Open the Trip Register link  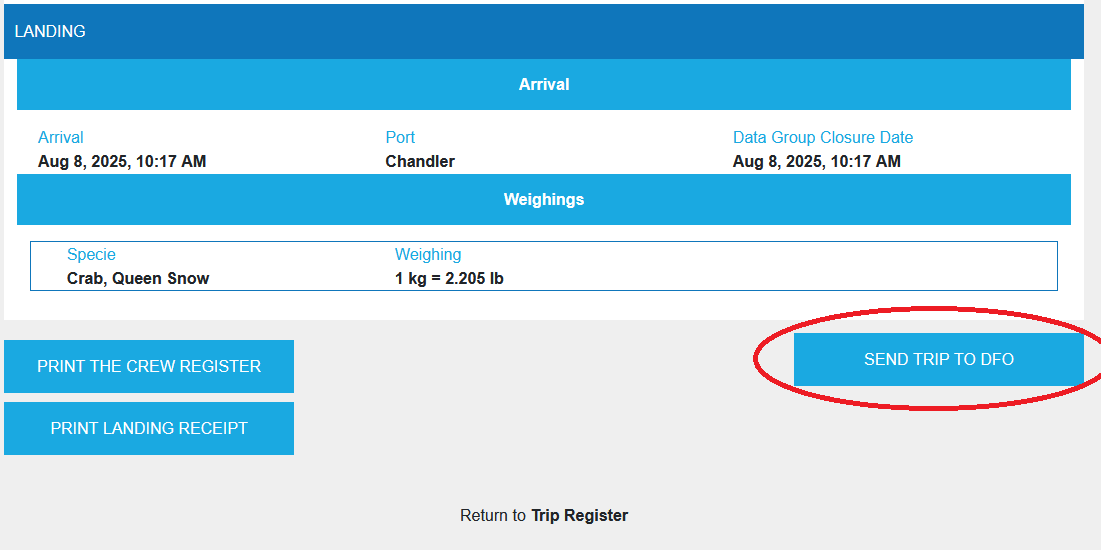click(x=579, y=516)
